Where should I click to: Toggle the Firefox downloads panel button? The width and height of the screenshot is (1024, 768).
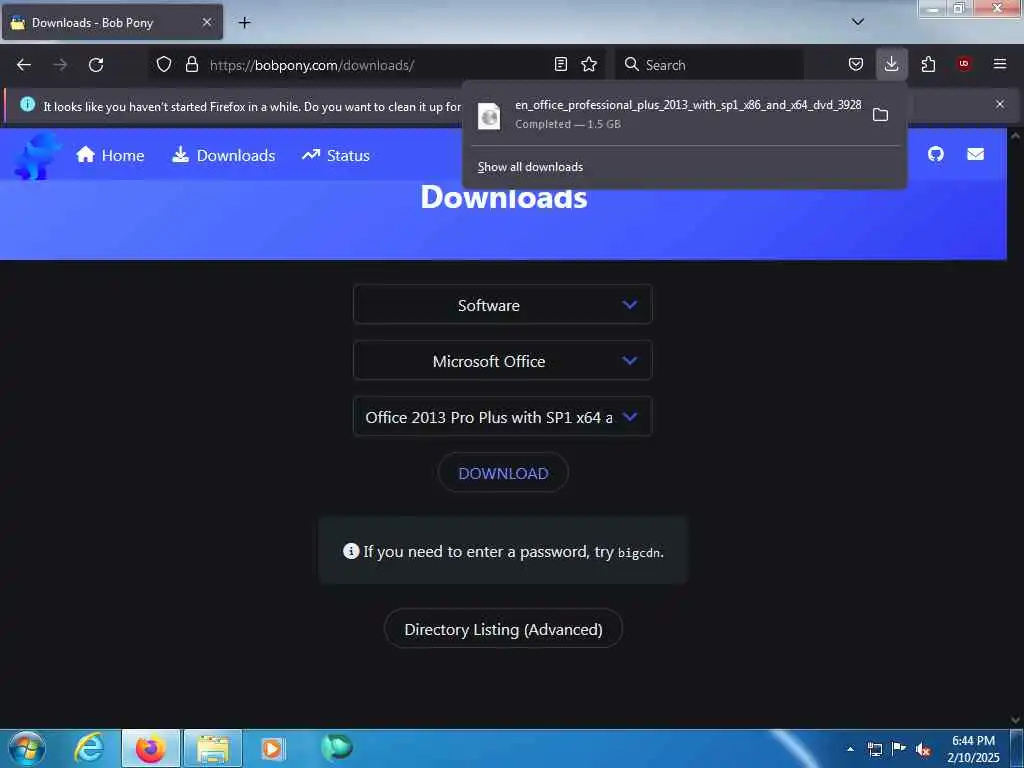(891, 65)
